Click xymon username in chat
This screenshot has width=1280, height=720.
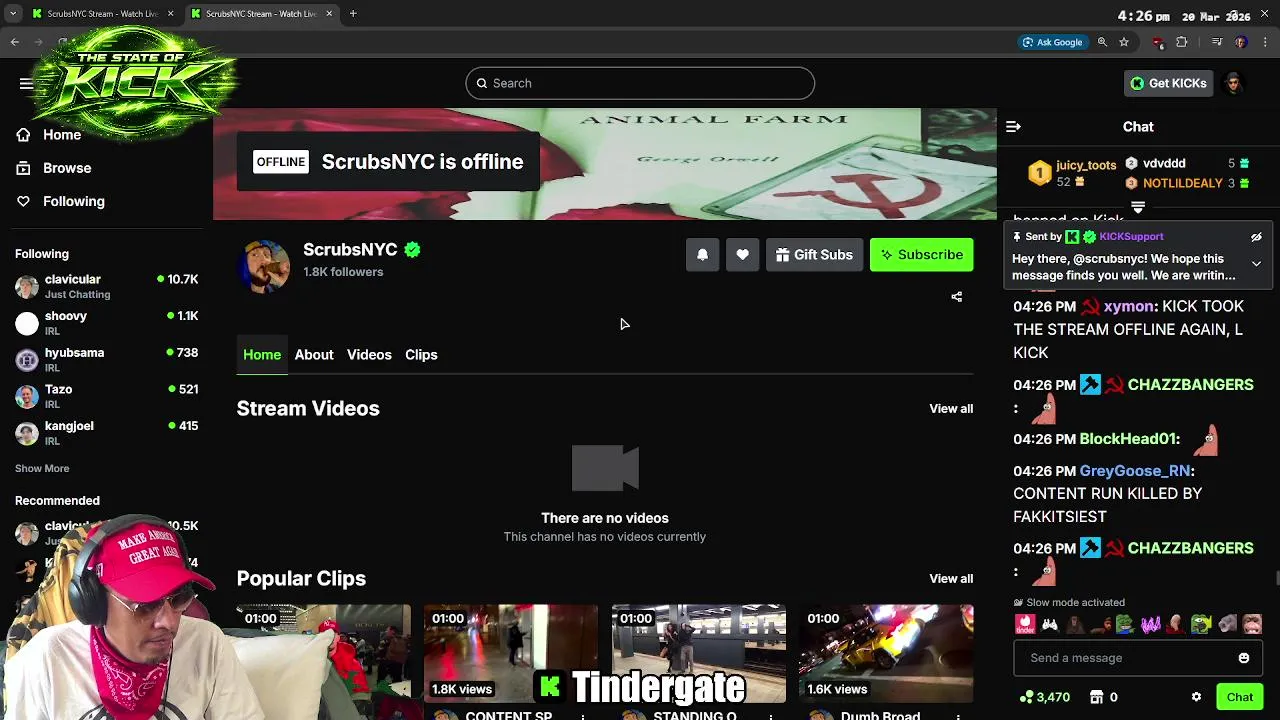pyautogui.click(x=1128, y=307)
